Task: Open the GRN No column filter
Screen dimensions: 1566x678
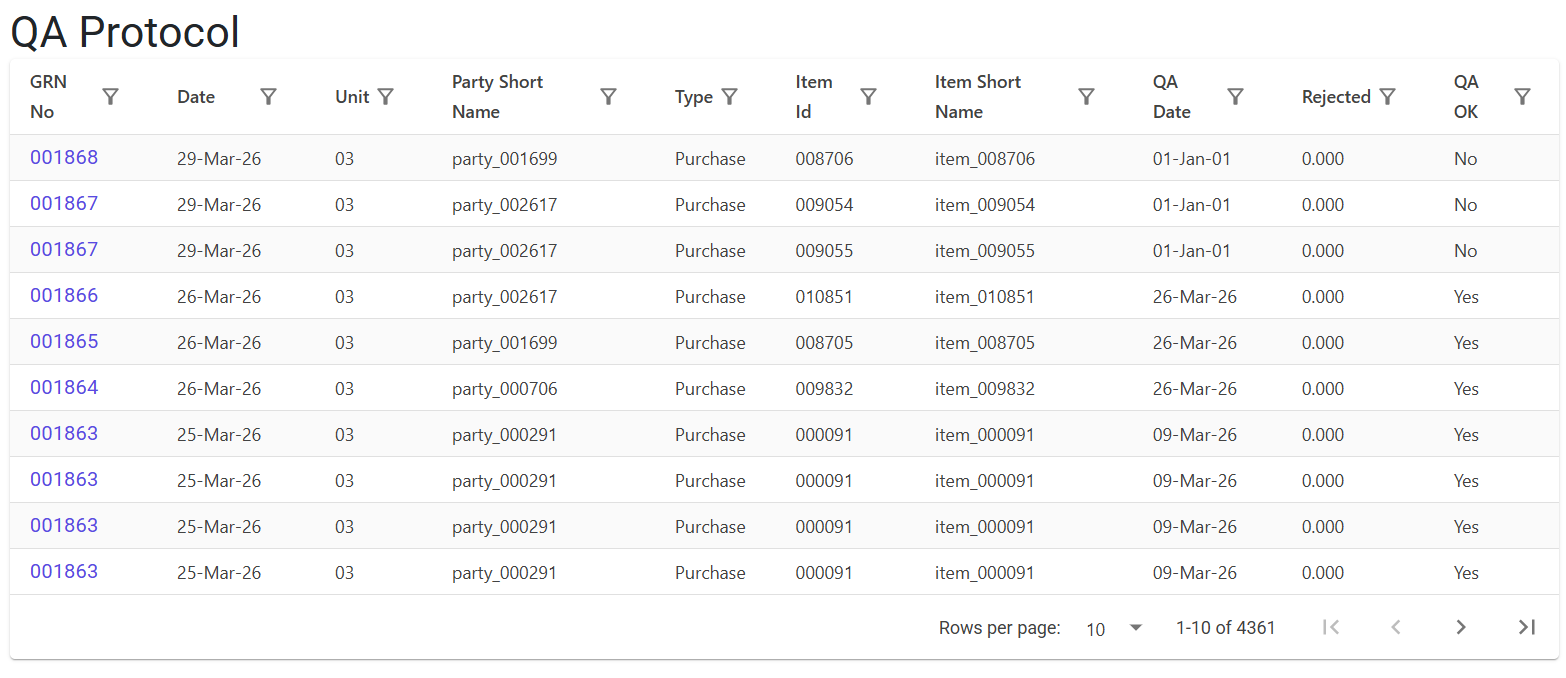Action: pyautogui.click(x=111, y=97)
